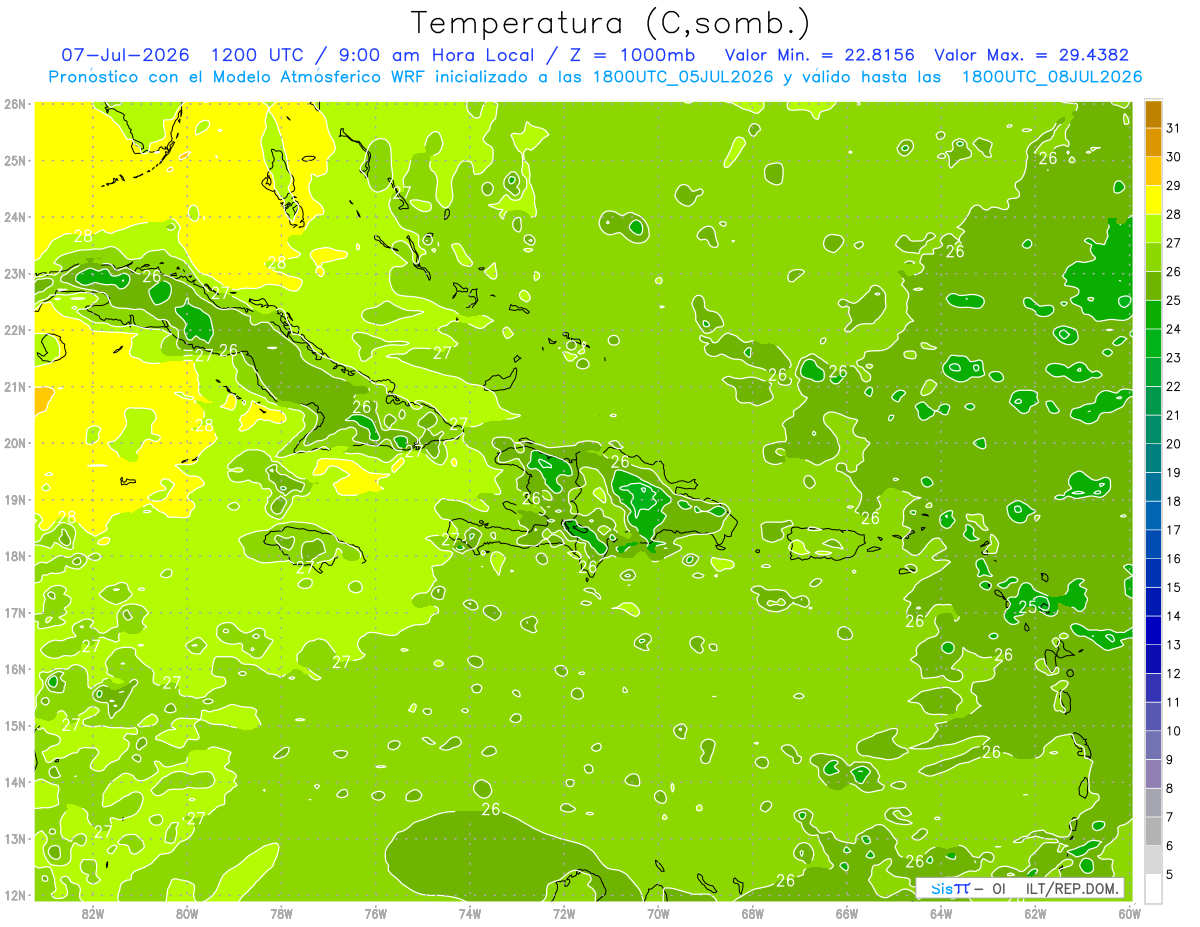Click the "68W" longitude axis label
1200x927 pixels.
(x=753, y=913)
